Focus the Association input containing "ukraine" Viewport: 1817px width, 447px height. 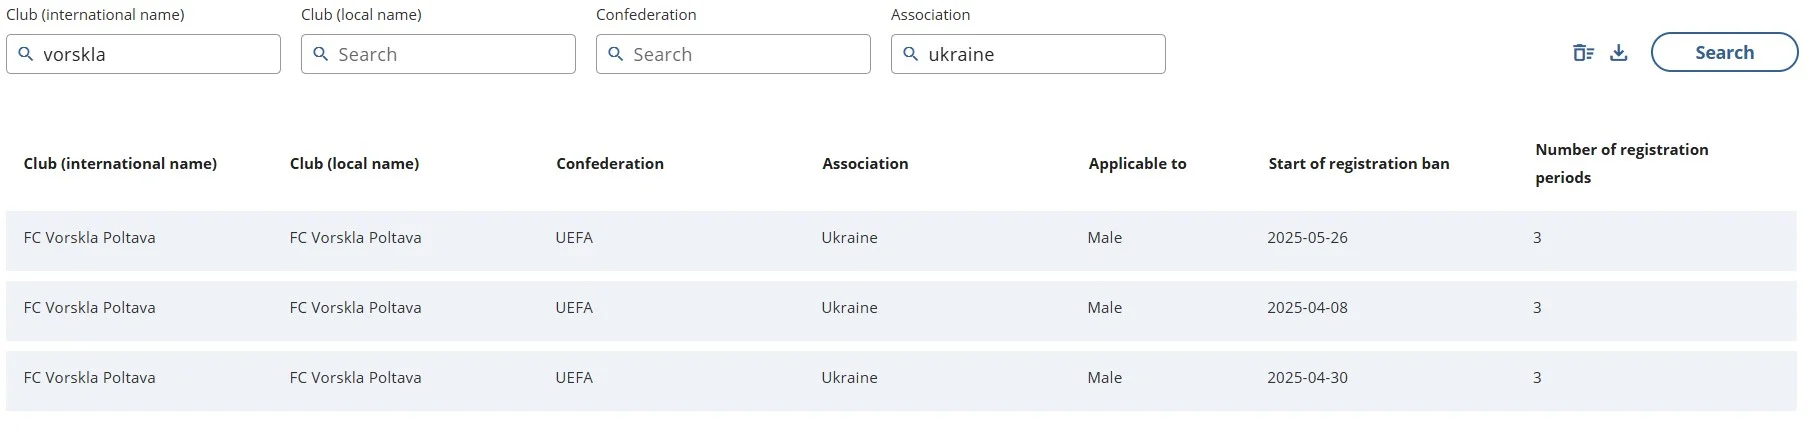coord(1040,54)
